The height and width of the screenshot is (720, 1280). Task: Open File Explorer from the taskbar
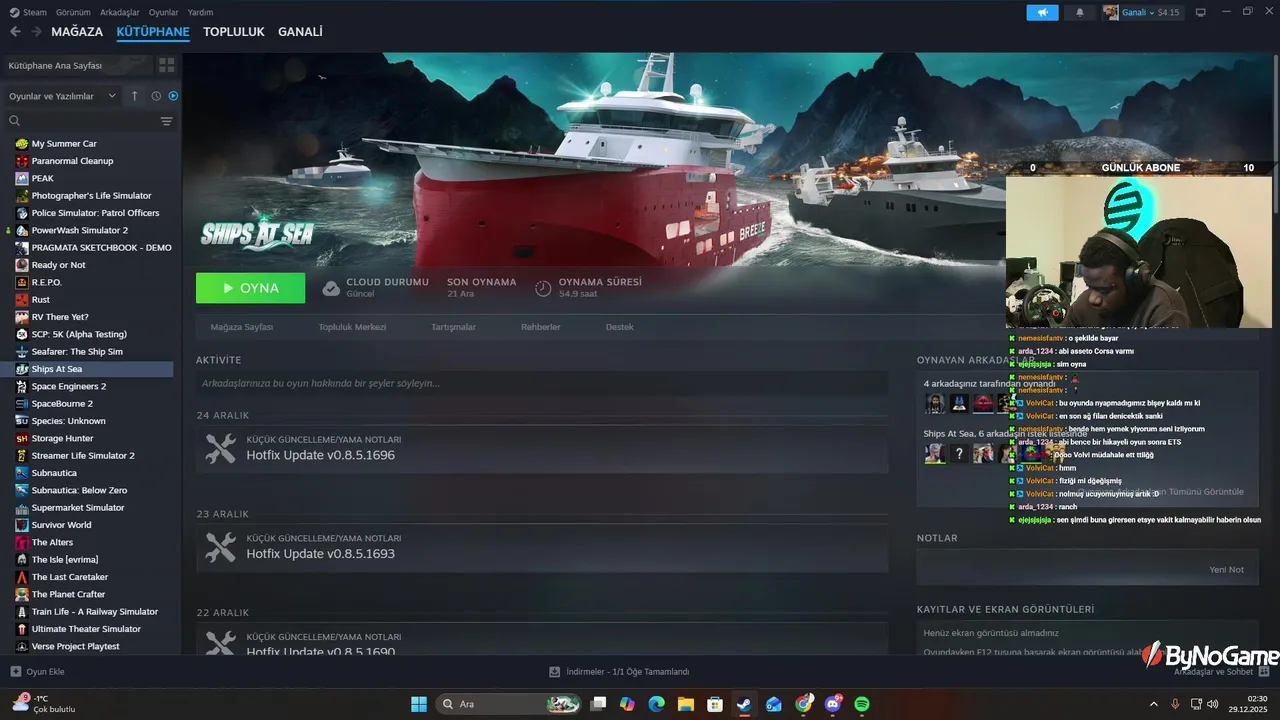click(x=685, y=704)
